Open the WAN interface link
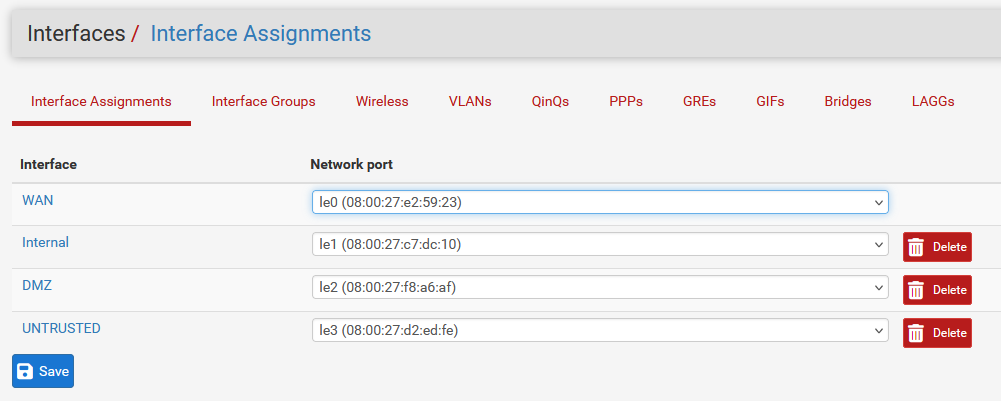Viewport: 1001px width, 401px height. (38, 200)
